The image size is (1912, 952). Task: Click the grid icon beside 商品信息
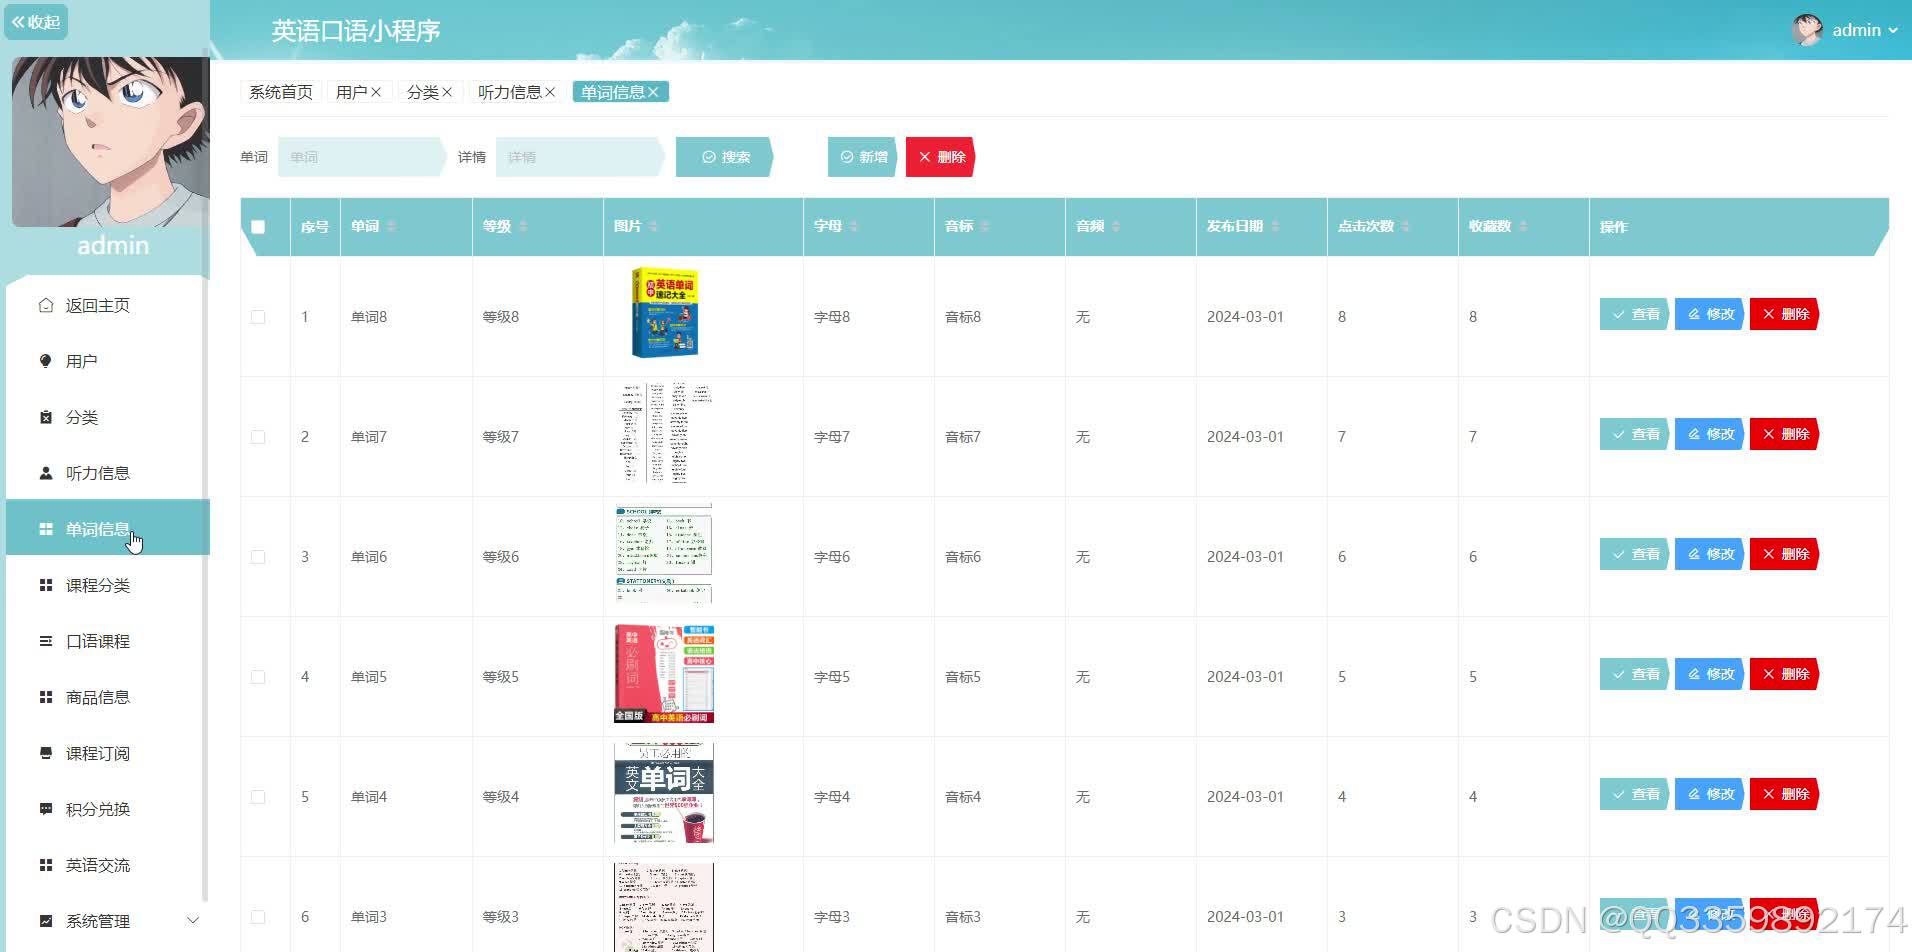(45, 697)
